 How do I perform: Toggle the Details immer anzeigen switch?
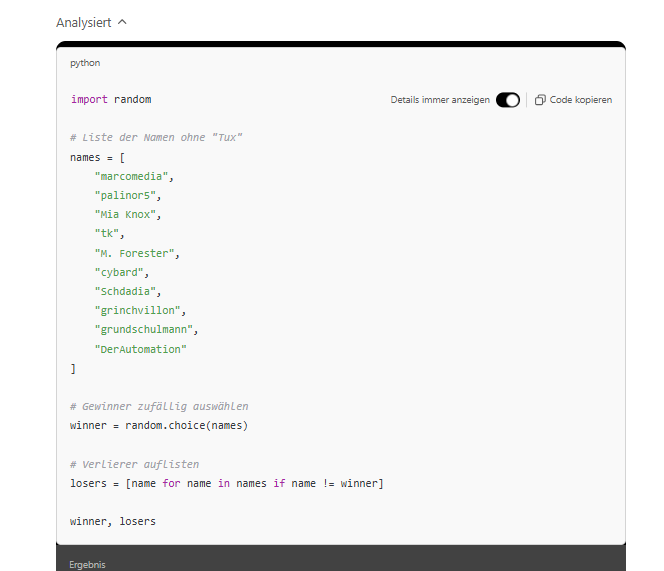507,100
